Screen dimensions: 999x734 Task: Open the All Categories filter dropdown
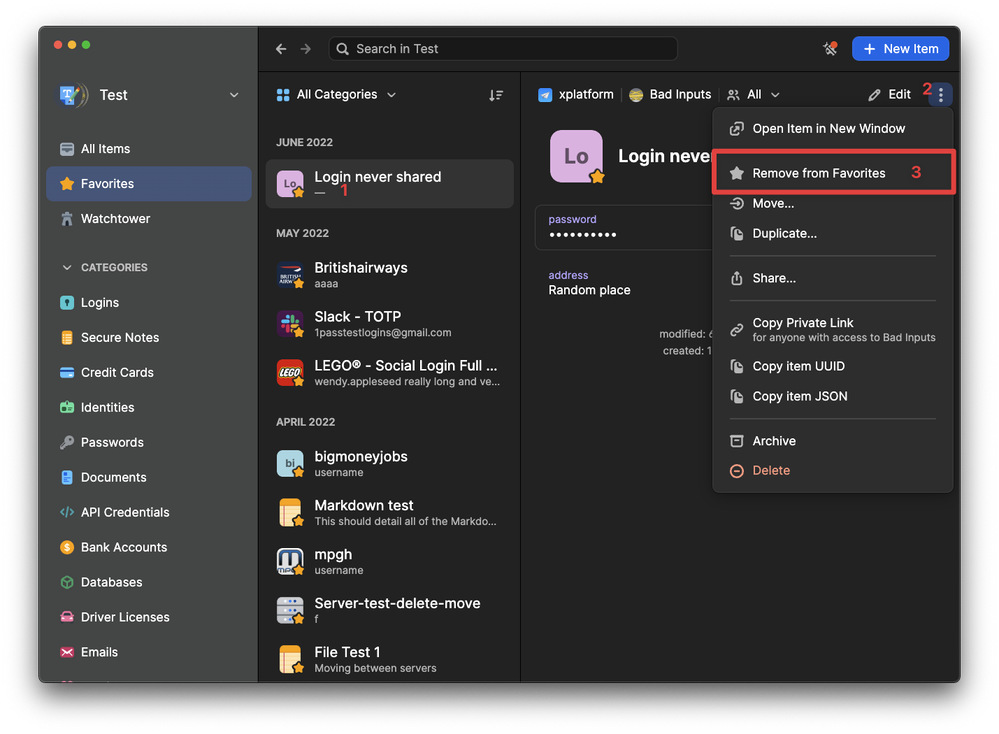click(x=336, y=95)
